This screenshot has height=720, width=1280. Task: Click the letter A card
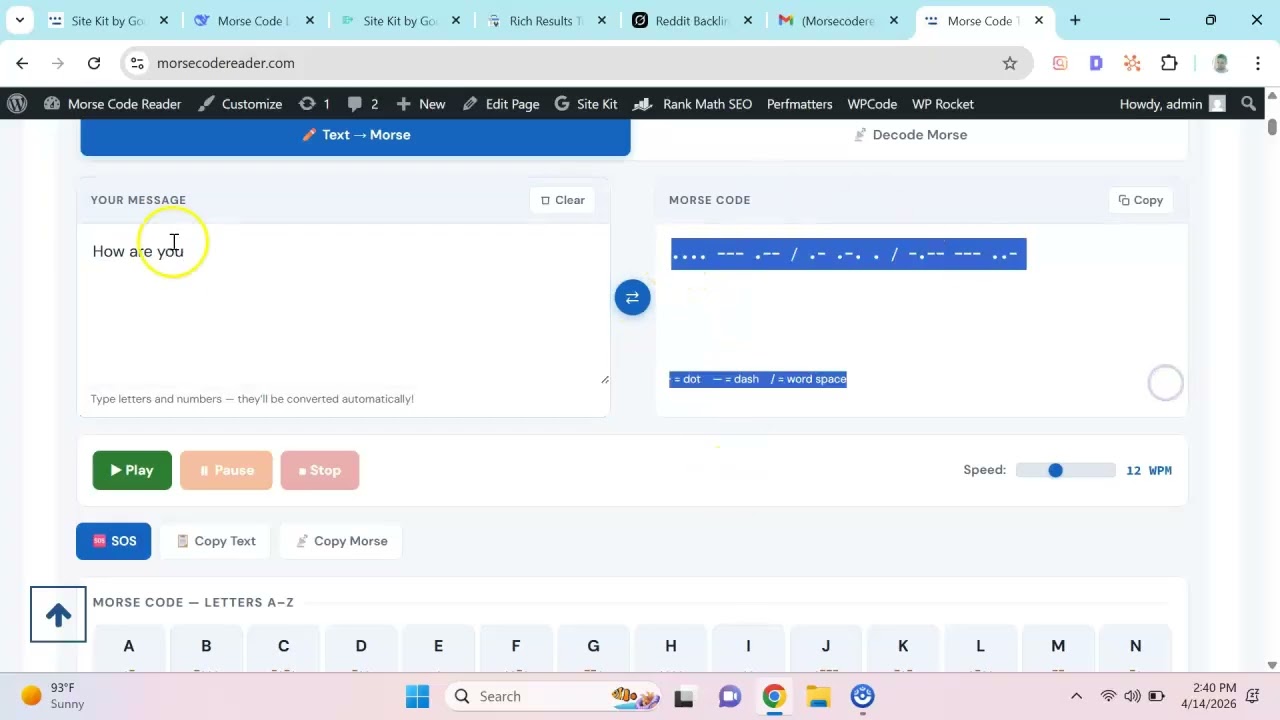click(129, 648)
